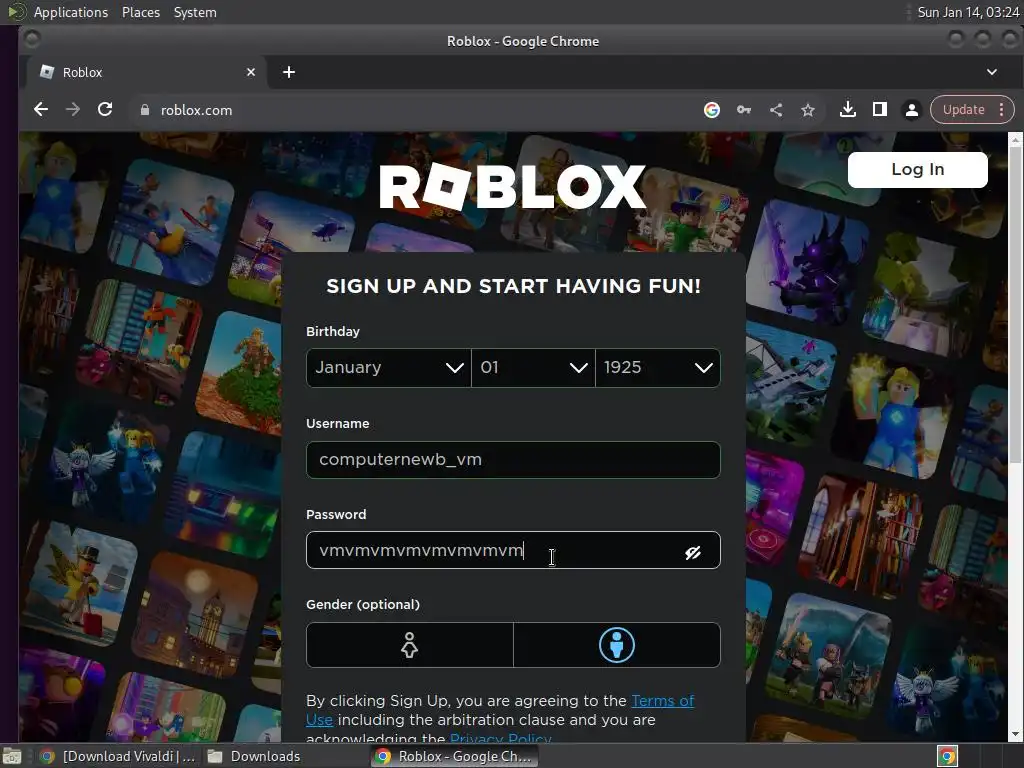Open the birthday month dropdown January
This screenshot has width=1024, height=768.
tap(389, 368)
